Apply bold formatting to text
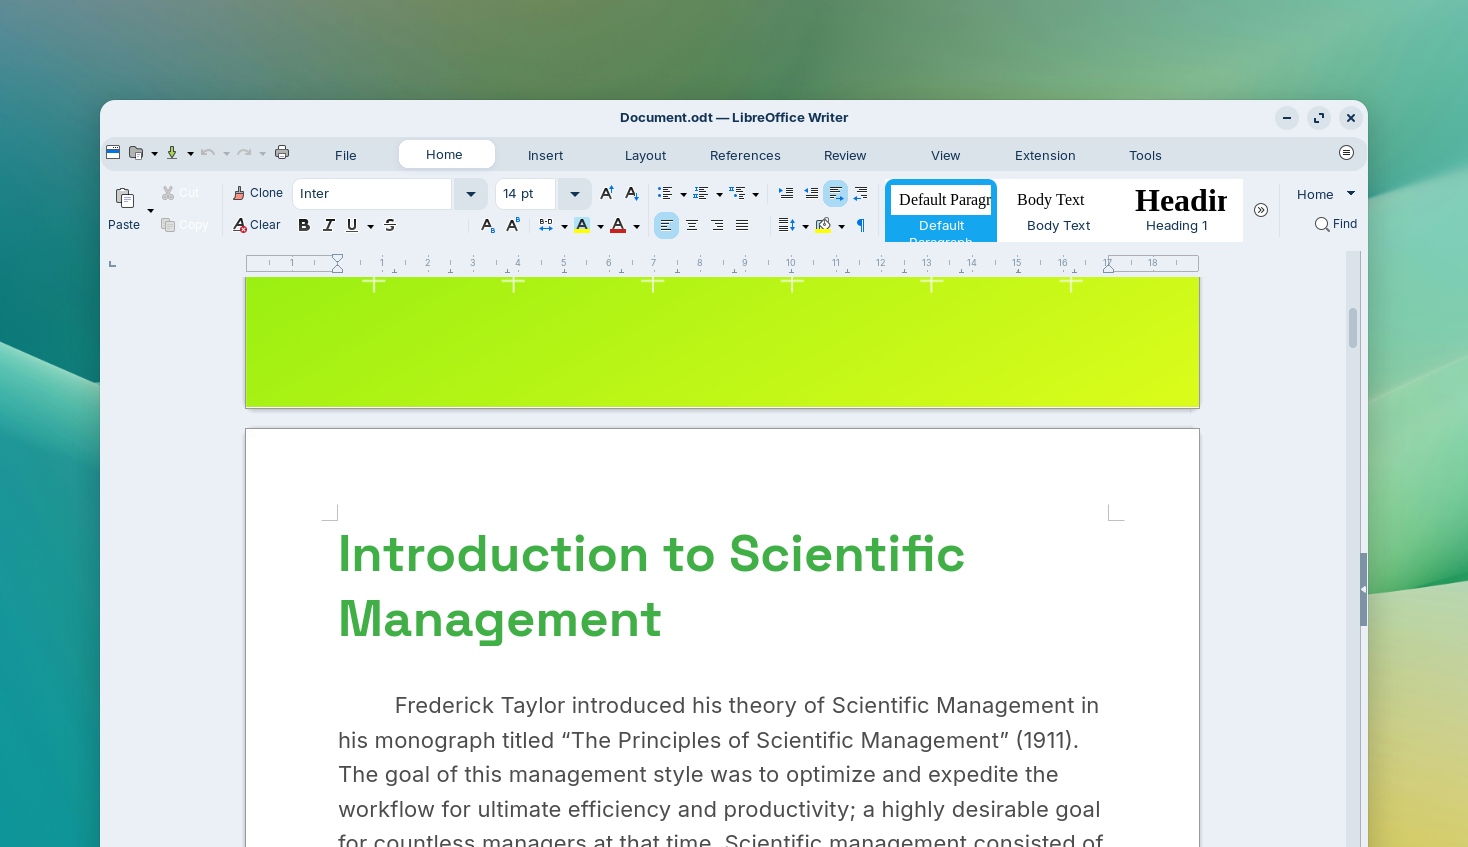Screen dimensions: 1468x847 (x=304, y=225)
